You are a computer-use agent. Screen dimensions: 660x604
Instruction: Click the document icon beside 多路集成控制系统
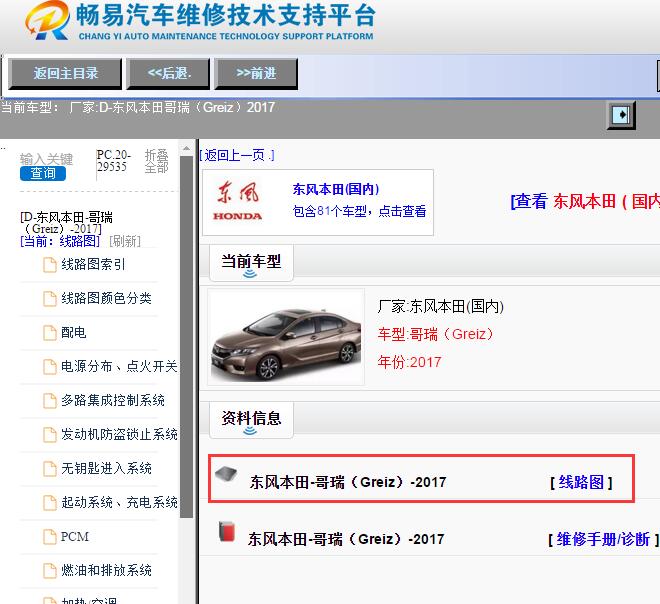[50, 401]
